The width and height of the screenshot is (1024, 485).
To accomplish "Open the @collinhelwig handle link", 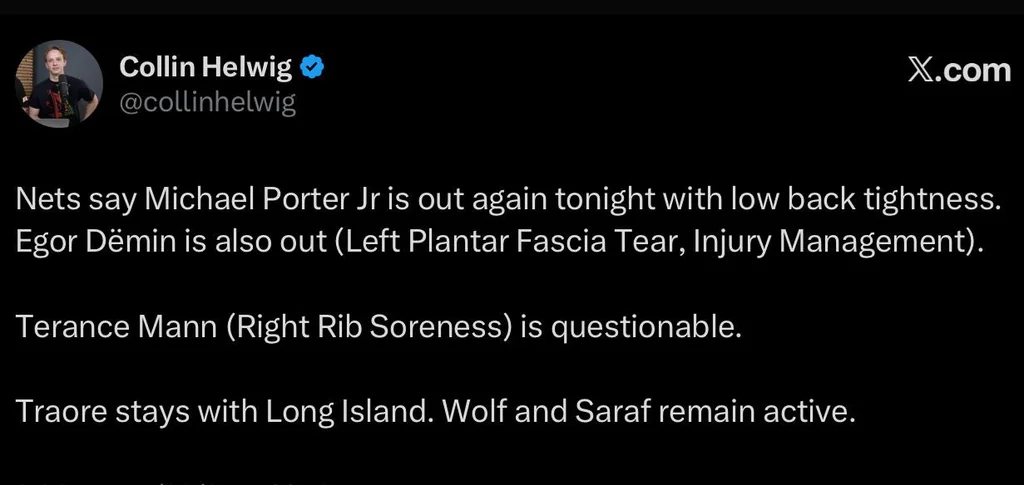I will pyautogui.click(x=208, y=102).
